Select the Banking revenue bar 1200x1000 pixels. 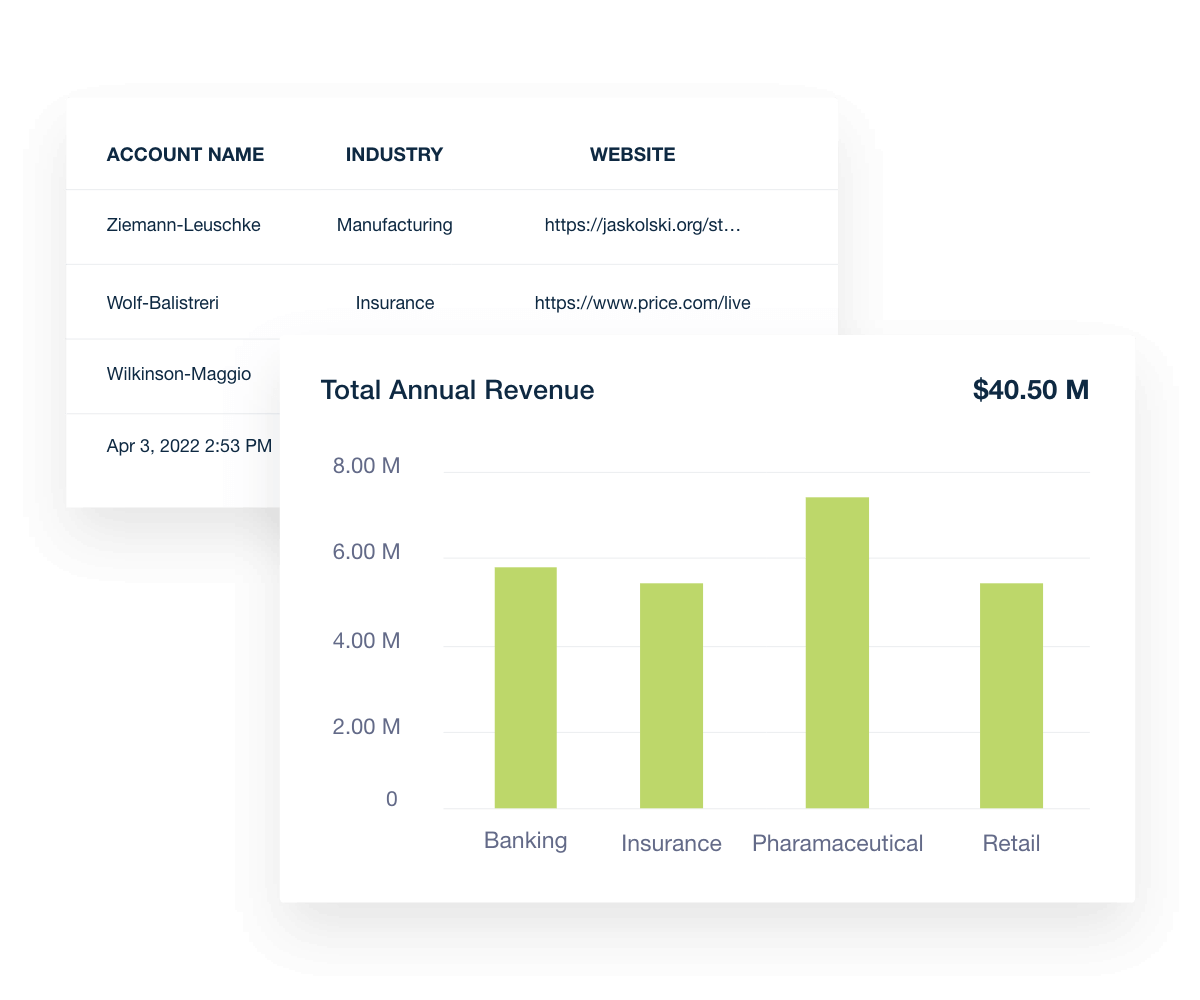click(525, 685)
